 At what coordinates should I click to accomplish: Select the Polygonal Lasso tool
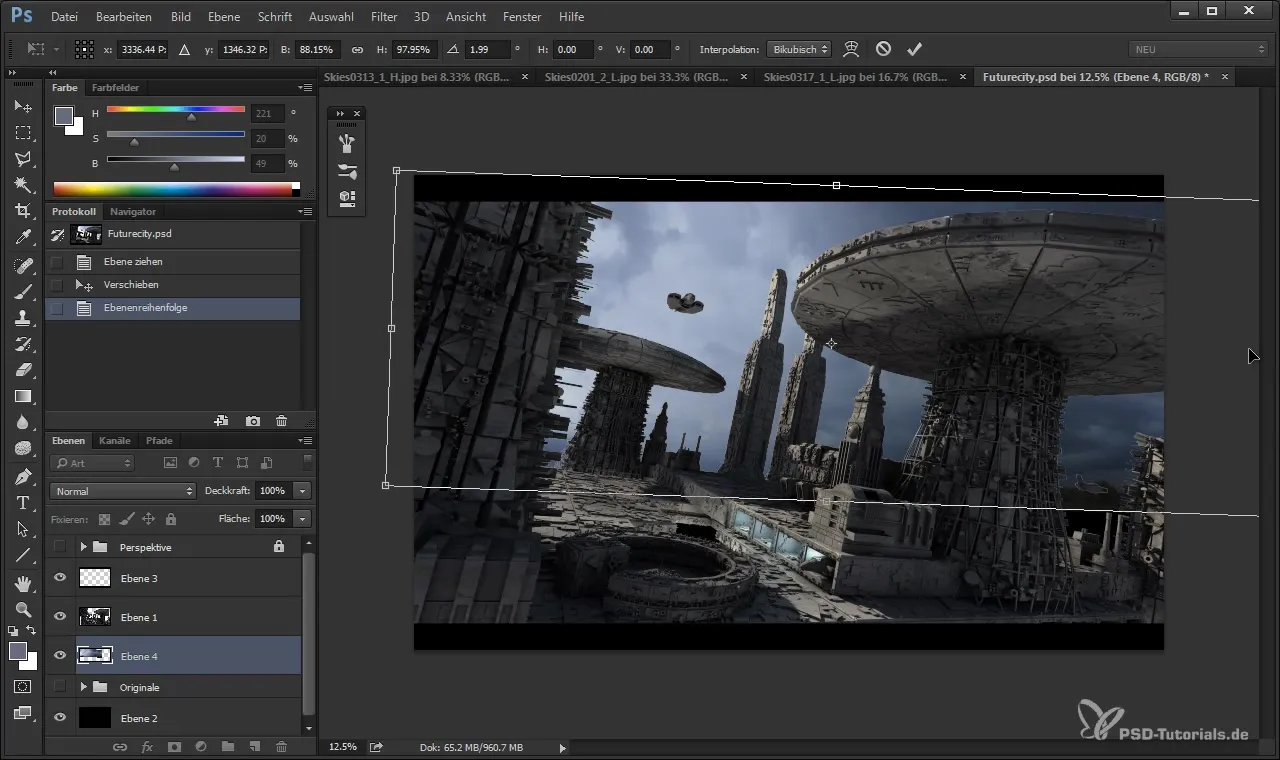click(x=23, y=158)
